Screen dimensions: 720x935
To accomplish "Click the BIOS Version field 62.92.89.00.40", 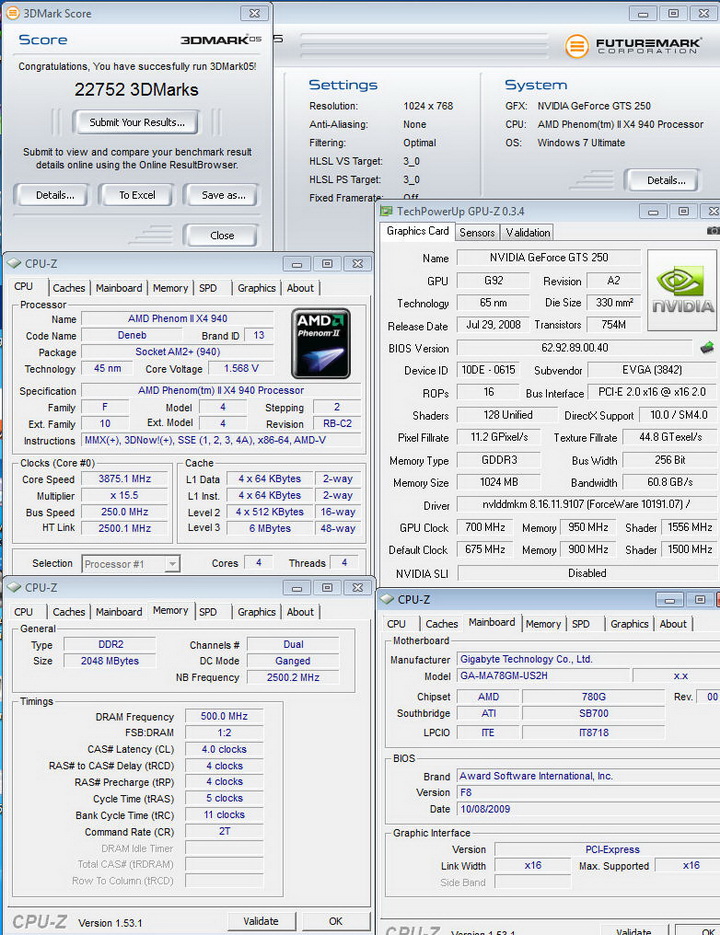I will pos(574,348).
